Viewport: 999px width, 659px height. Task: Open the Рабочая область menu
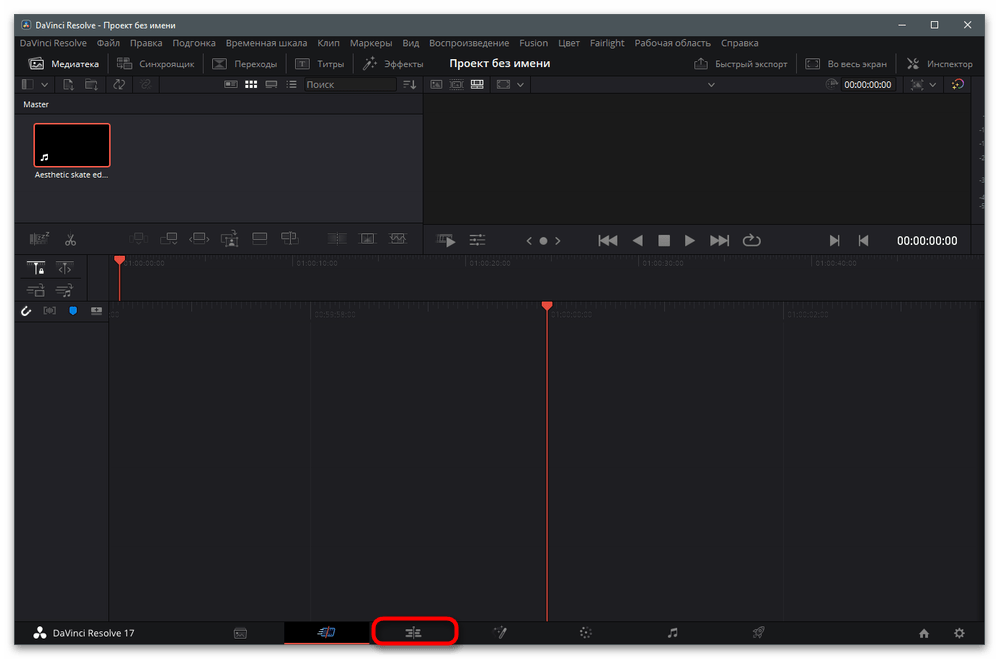click(x=672, y=43)
